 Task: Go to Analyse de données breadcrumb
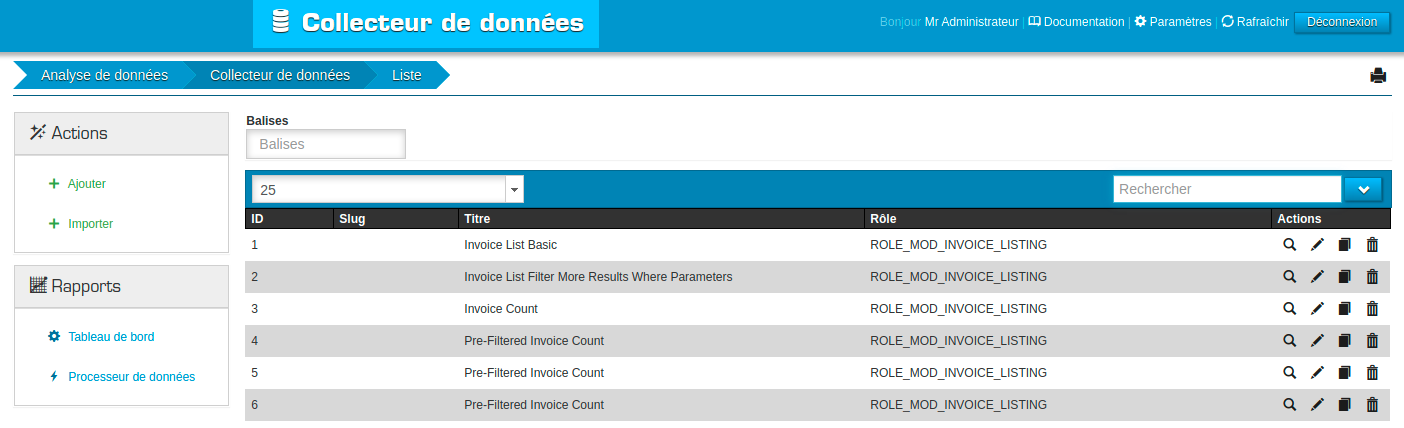104,75
